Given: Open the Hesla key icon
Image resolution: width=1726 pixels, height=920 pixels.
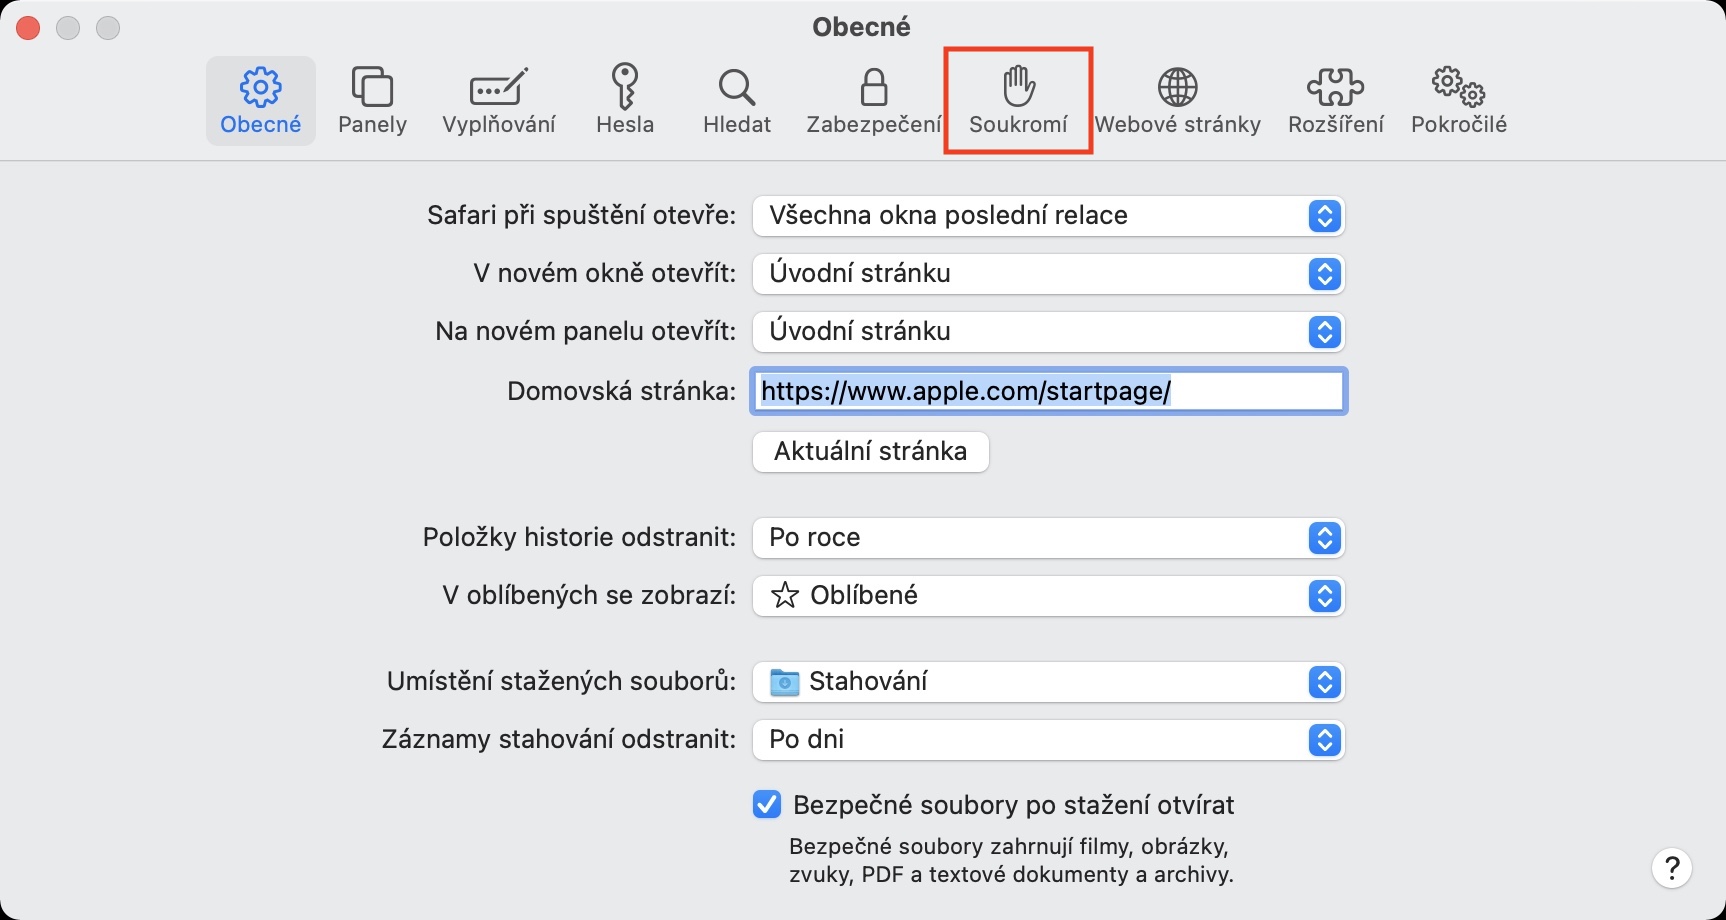Looking at the screenshot, I should 625,87.
